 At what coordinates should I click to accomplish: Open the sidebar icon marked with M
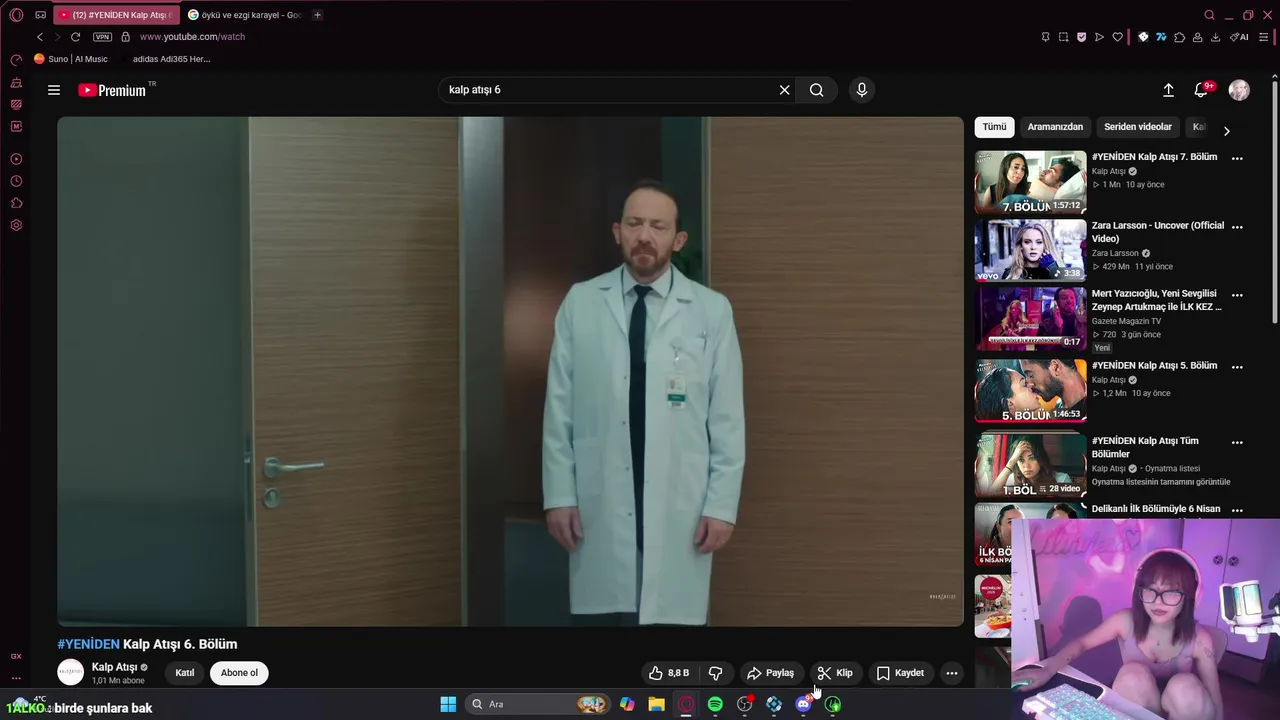(x=16, y=126)
